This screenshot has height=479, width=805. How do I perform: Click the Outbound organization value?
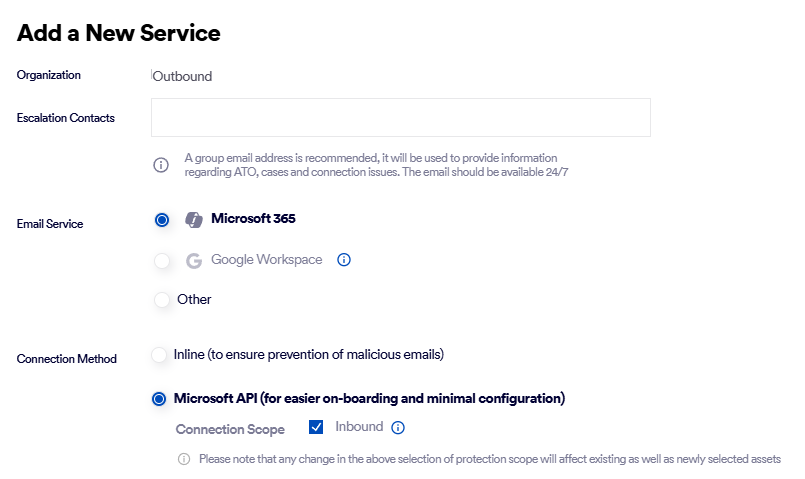(x=182, y=76)
